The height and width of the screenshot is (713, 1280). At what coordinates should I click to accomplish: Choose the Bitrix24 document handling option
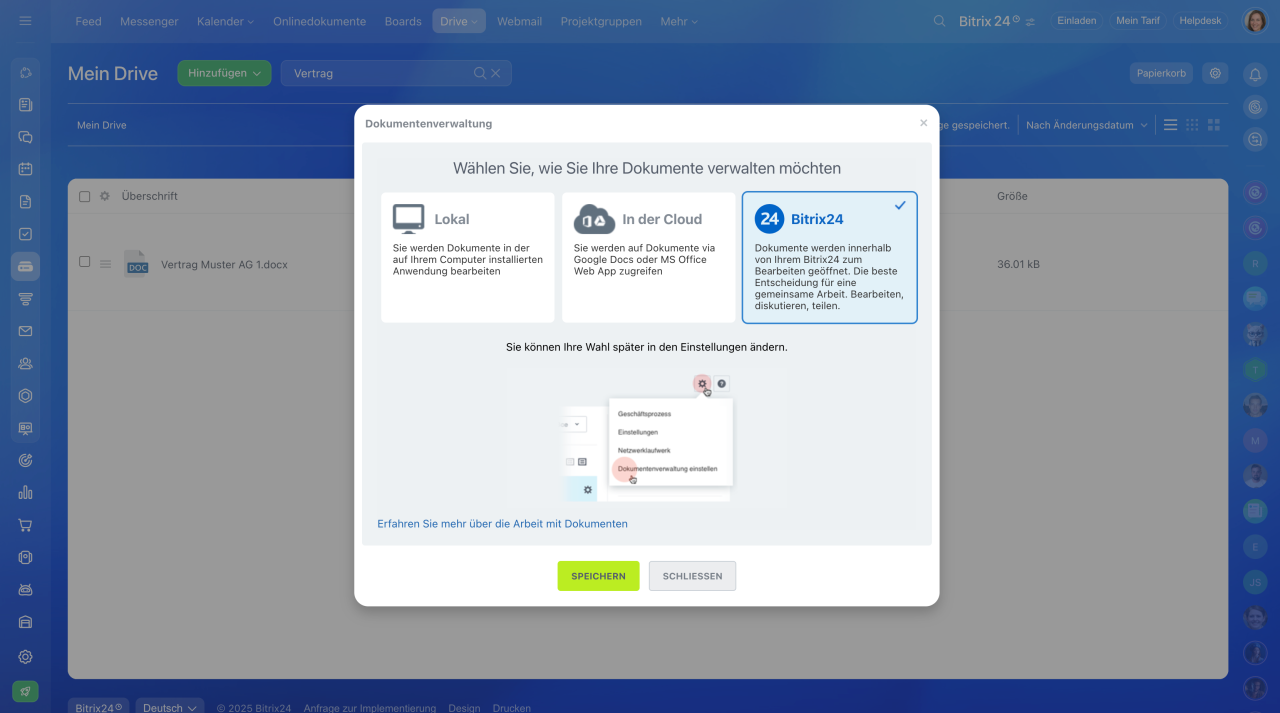[830, 258]
